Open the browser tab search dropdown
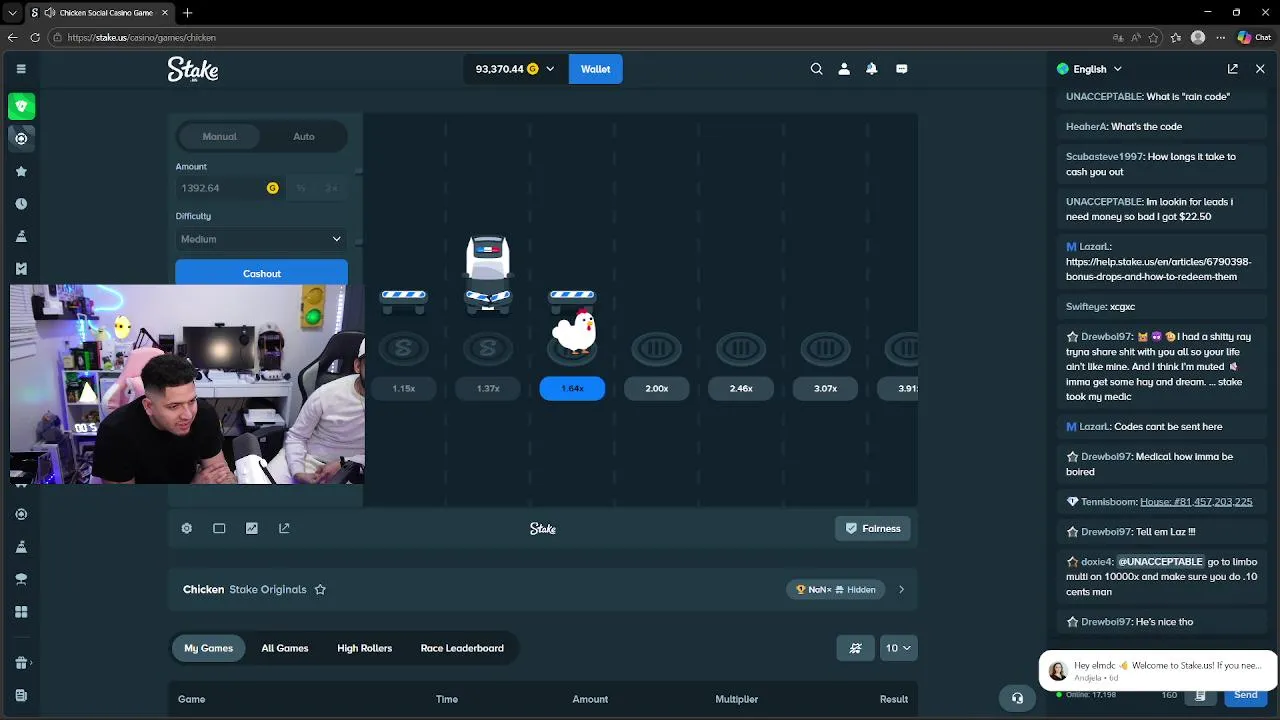The height and width of the screenshot is (720, 1280). point(12,12)
